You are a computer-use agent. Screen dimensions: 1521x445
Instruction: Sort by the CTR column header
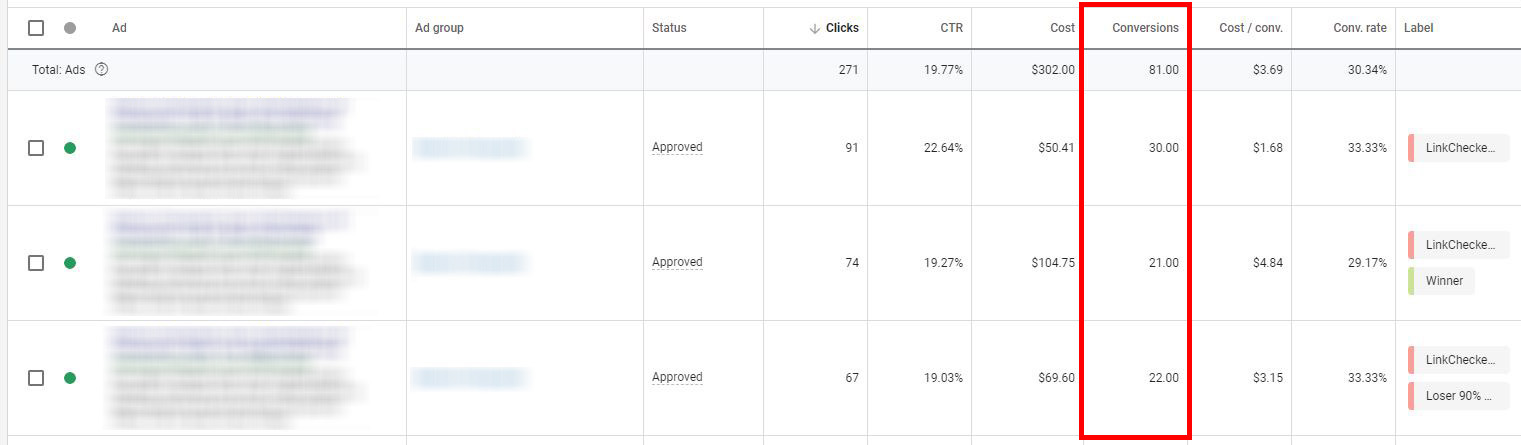pos(951,28)
